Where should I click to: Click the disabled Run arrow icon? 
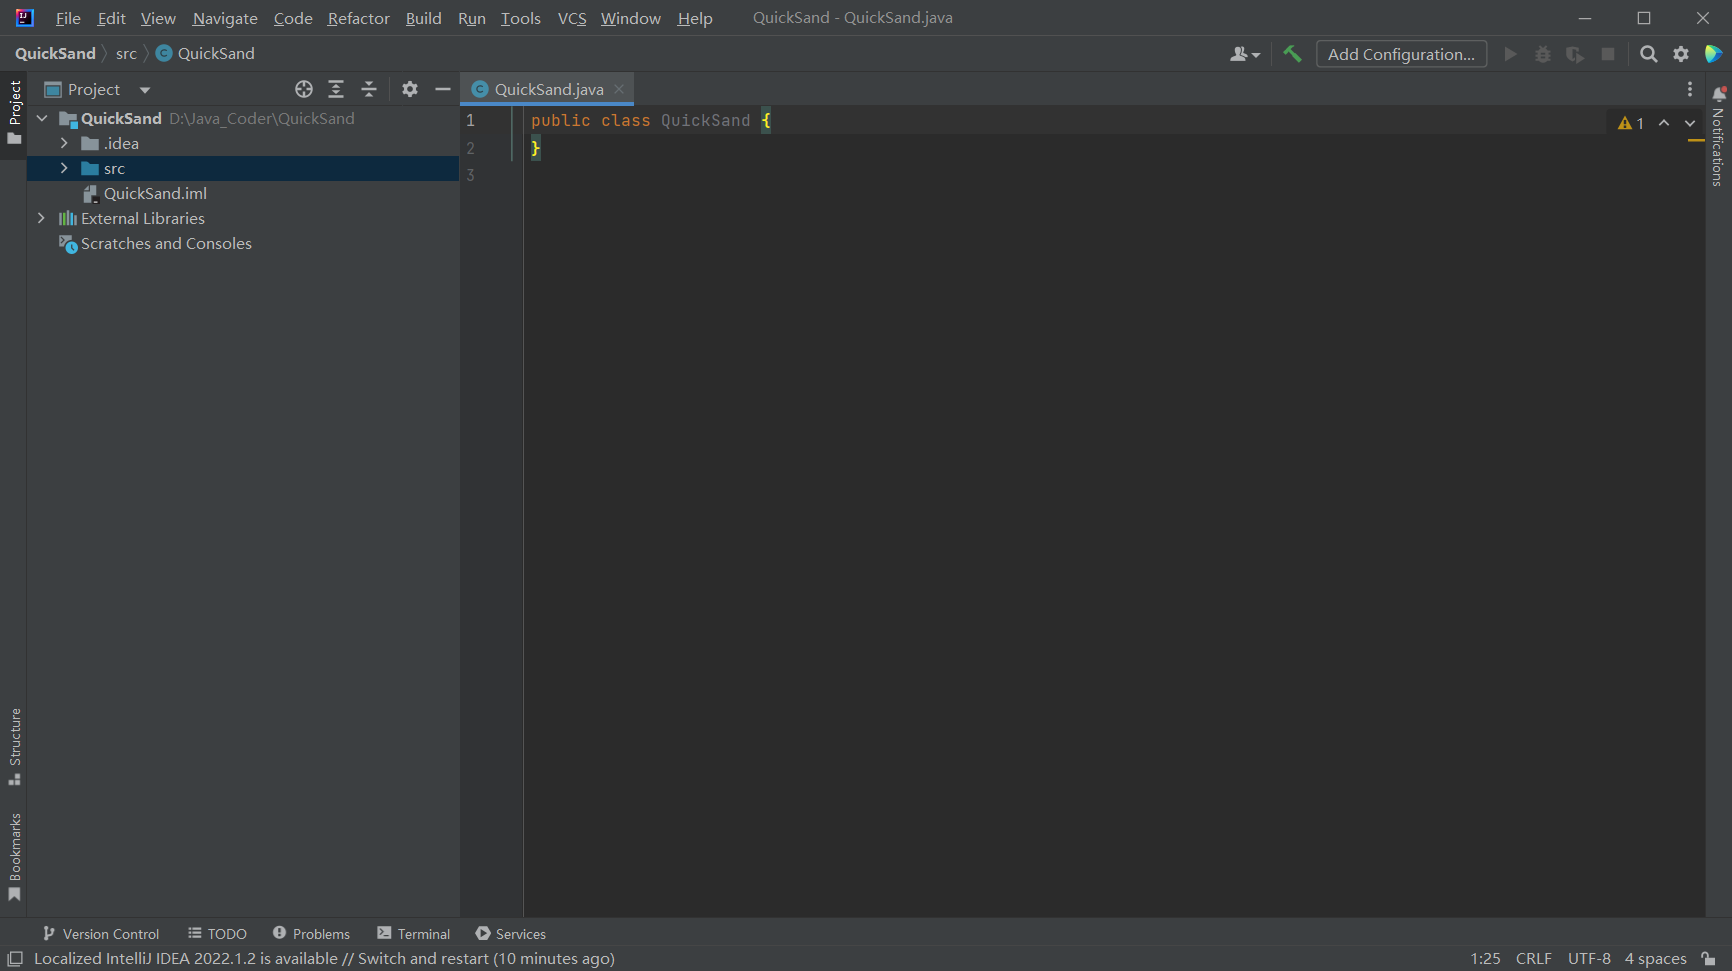[1511, 54]
